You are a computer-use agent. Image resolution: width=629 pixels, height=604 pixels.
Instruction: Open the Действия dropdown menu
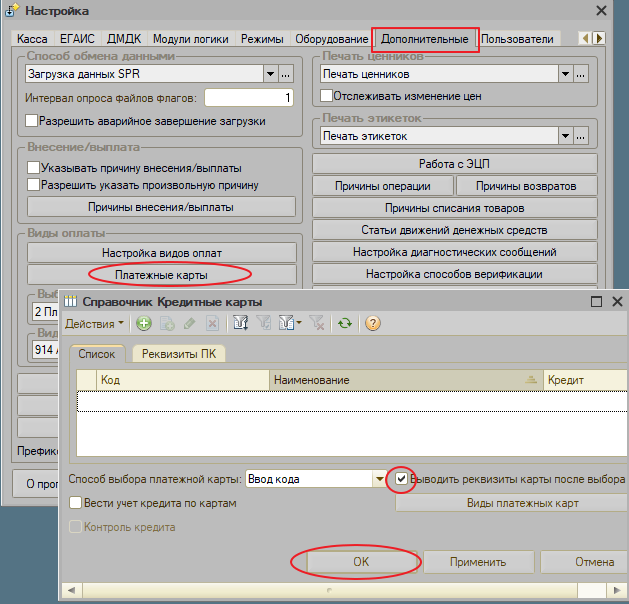(x=95, y=323)
